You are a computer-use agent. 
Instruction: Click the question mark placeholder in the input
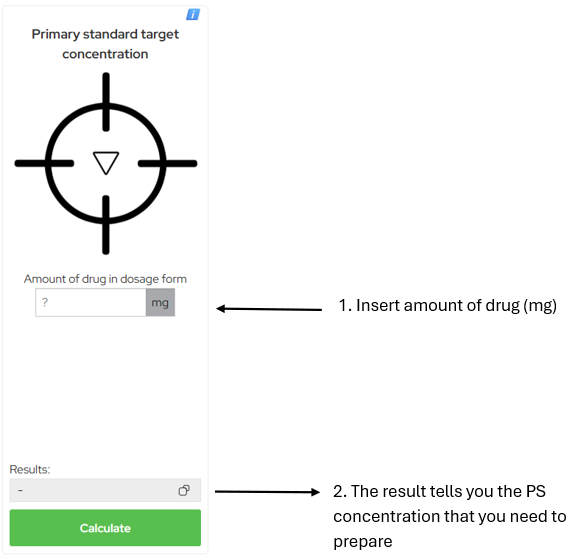(45, 302)
